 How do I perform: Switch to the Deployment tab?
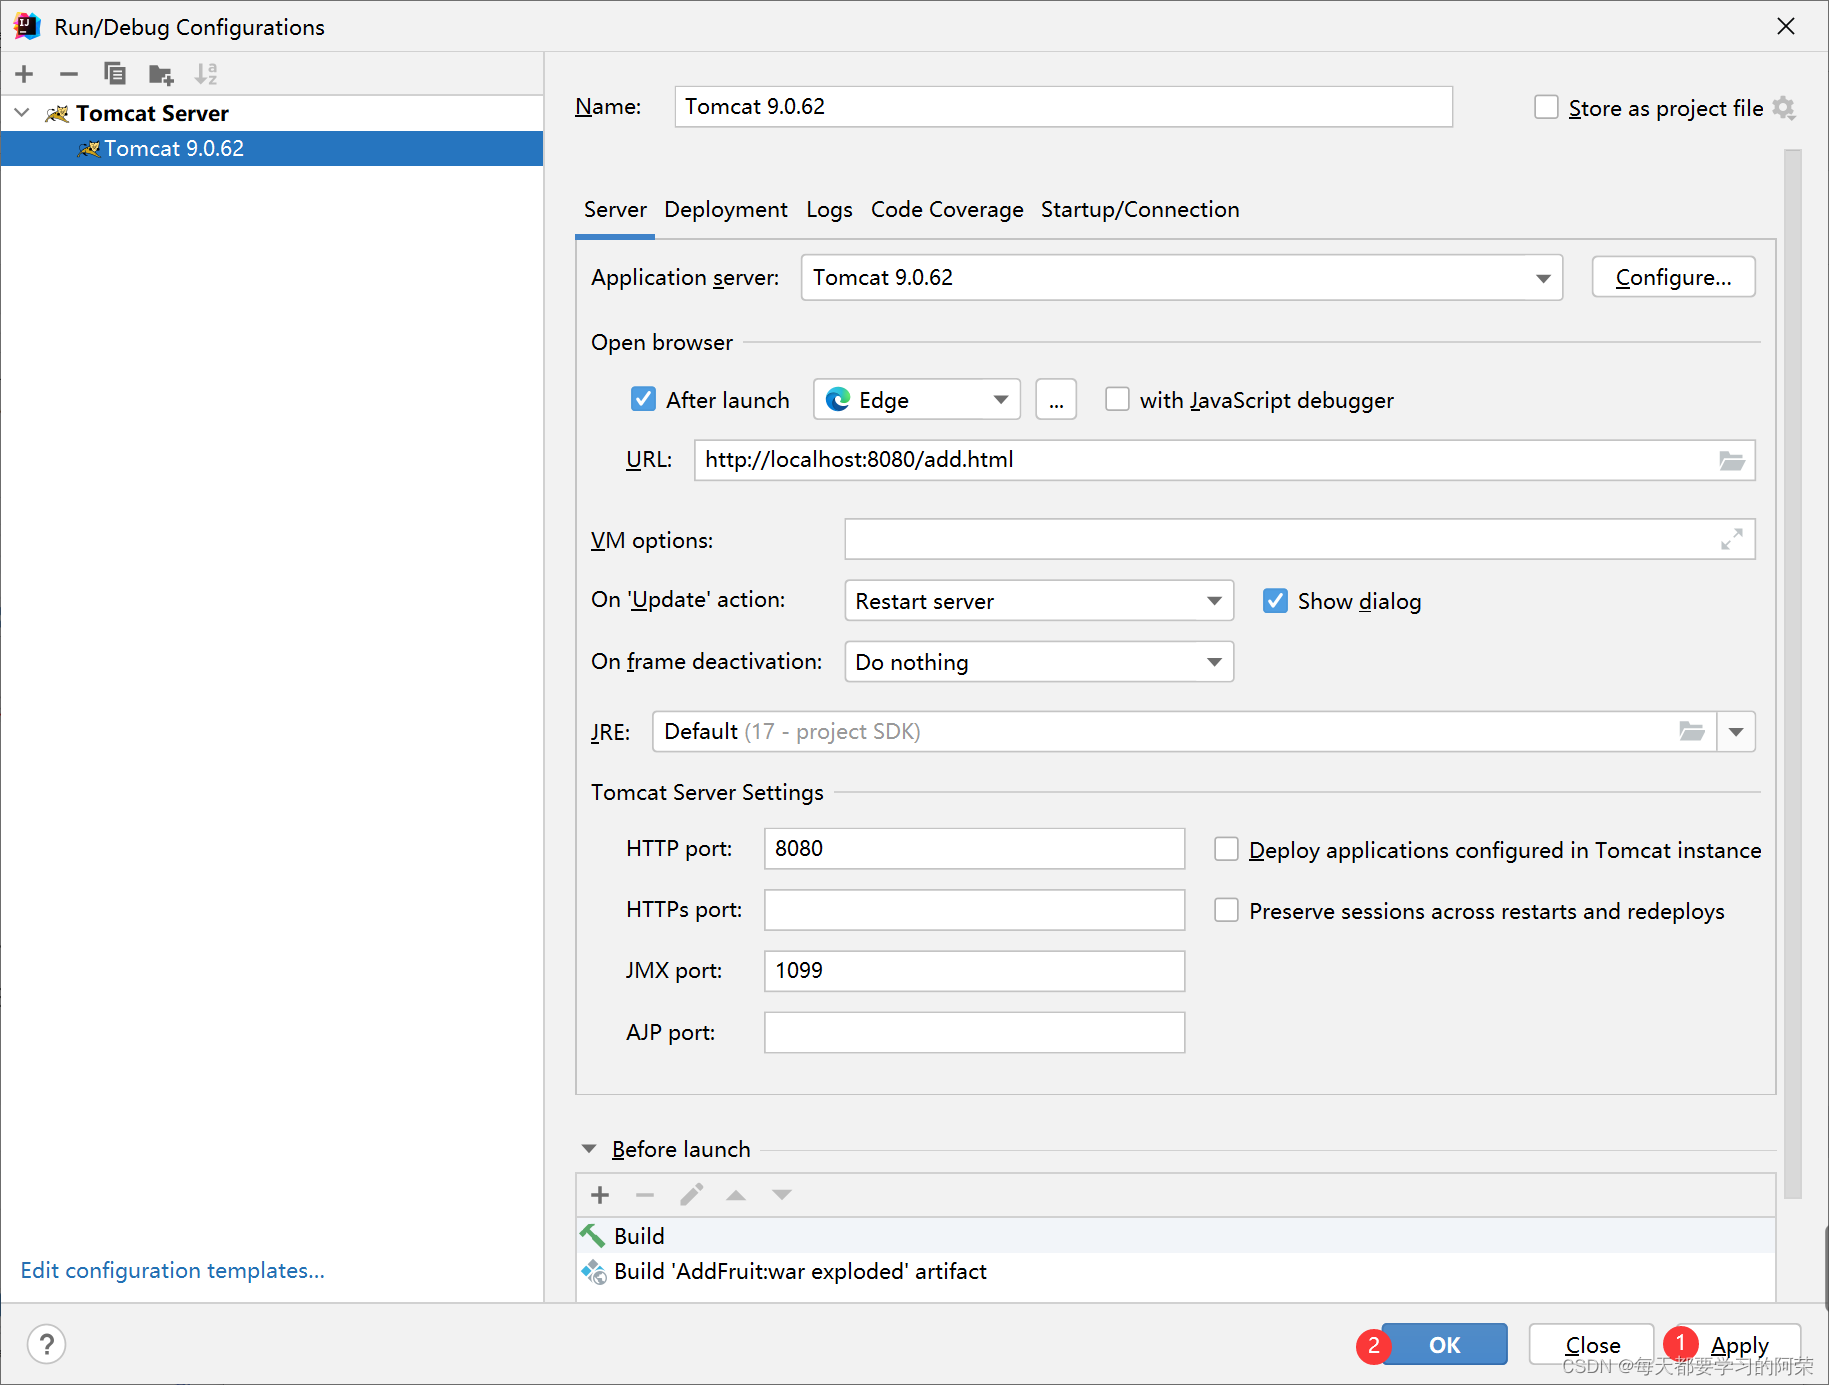726,210
